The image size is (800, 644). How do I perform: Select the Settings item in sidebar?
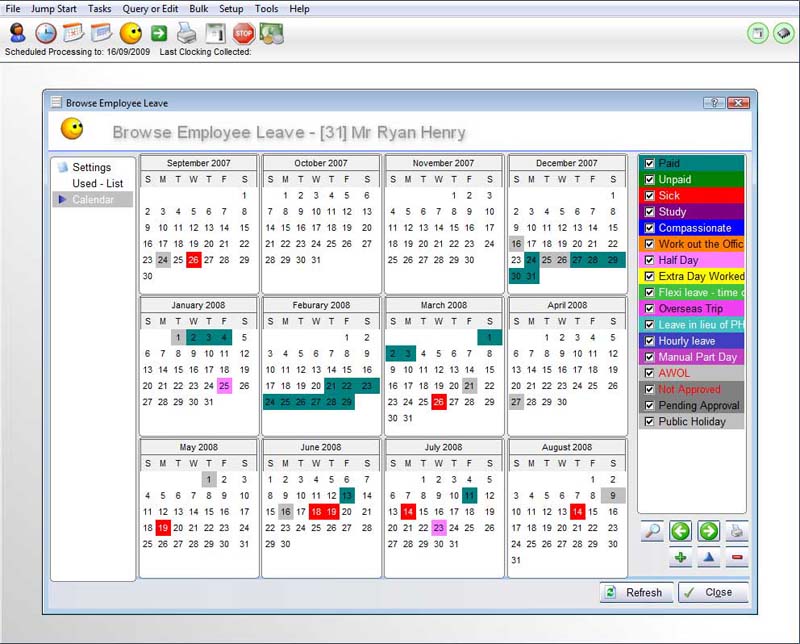click(x=91, y=168)
